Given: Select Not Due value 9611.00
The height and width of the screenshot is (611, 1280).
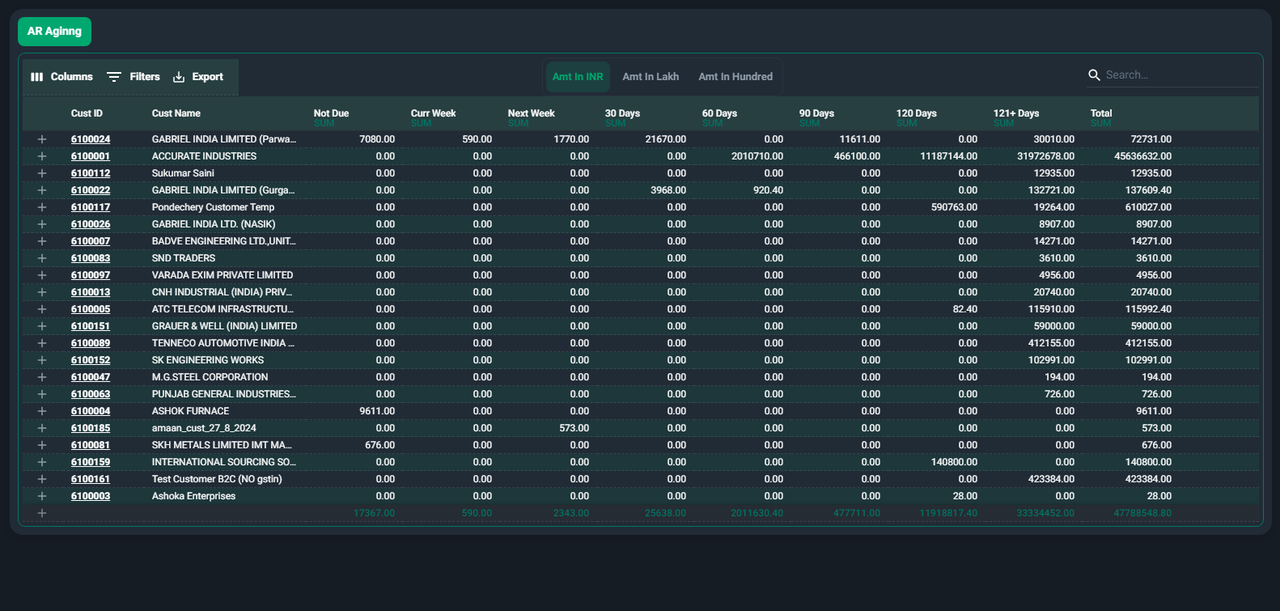Looking at the screenshot, I should click(377, 411).
